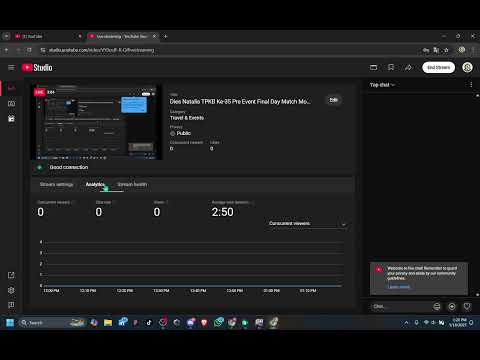The width and height of the screenshot is (480, 360).
Task: Open the settings gear in left sidebar
Action: 11,290
